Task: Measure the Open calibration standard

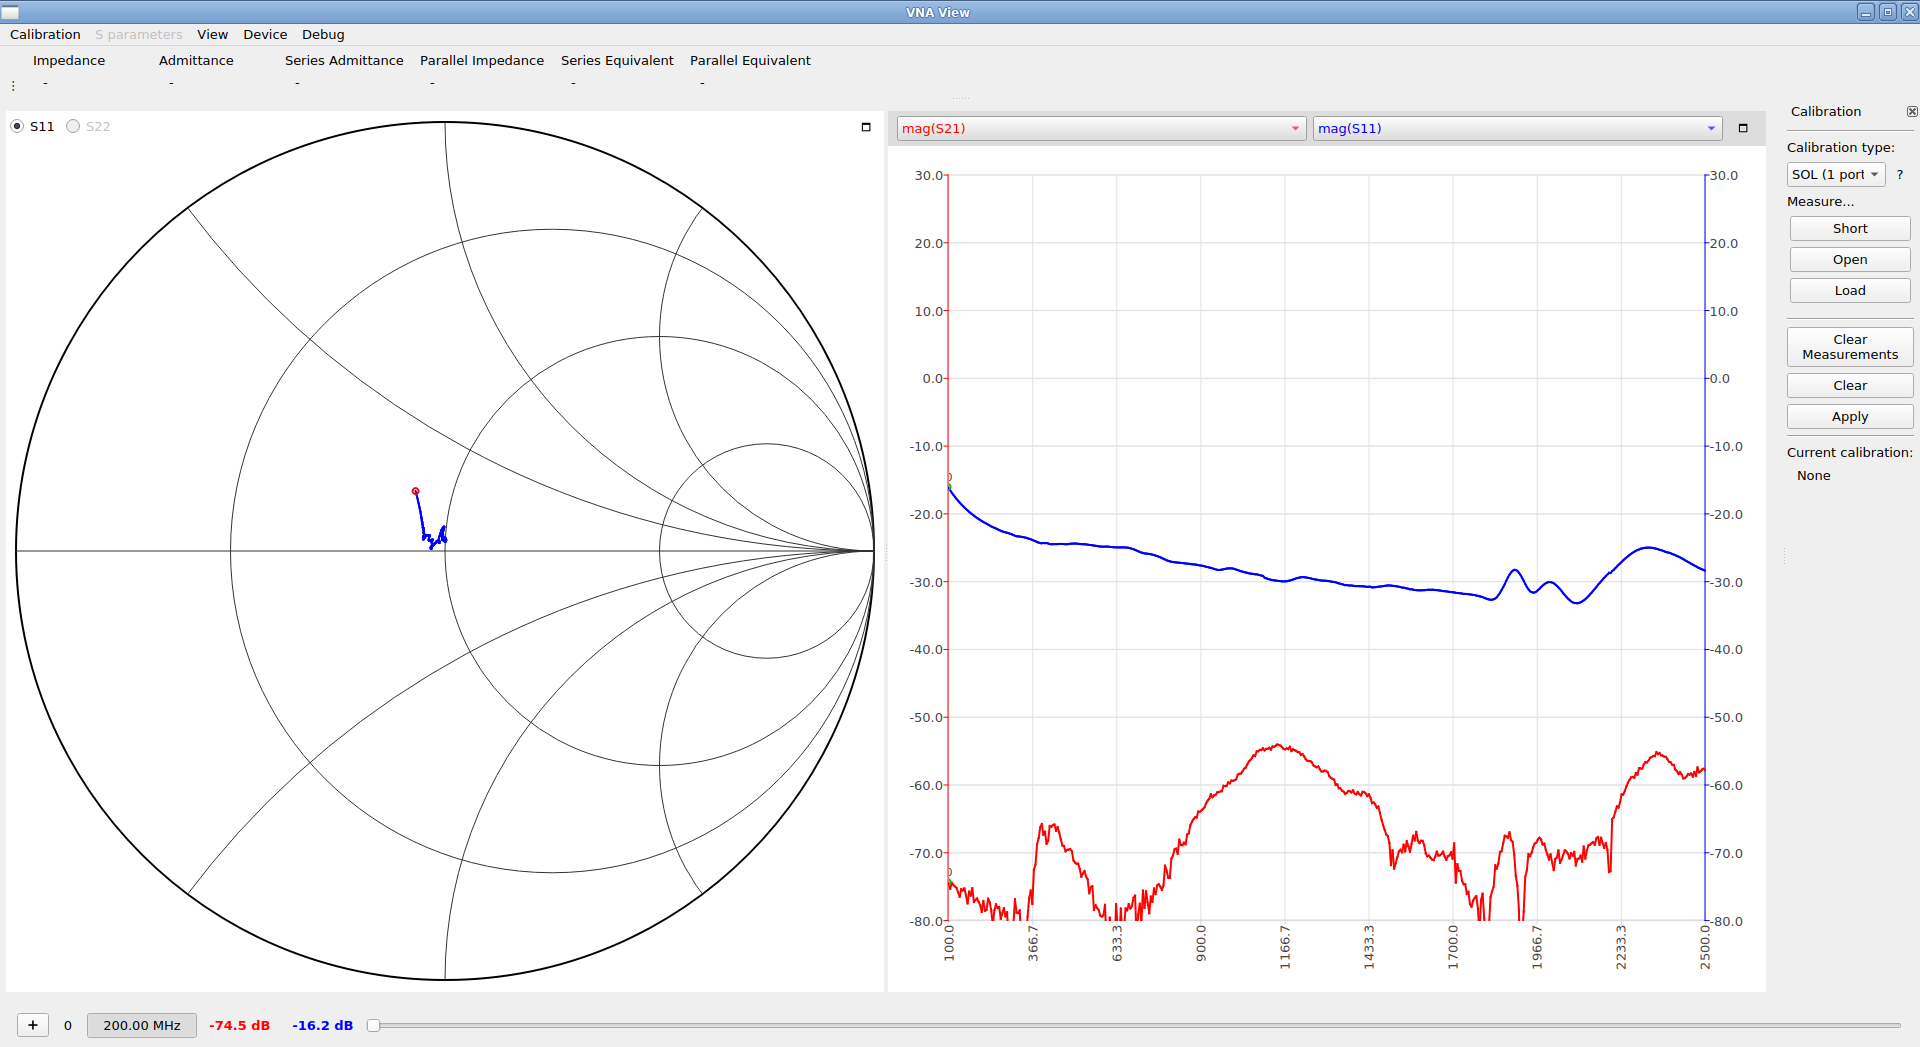Action: click(x=1849, y=260)
